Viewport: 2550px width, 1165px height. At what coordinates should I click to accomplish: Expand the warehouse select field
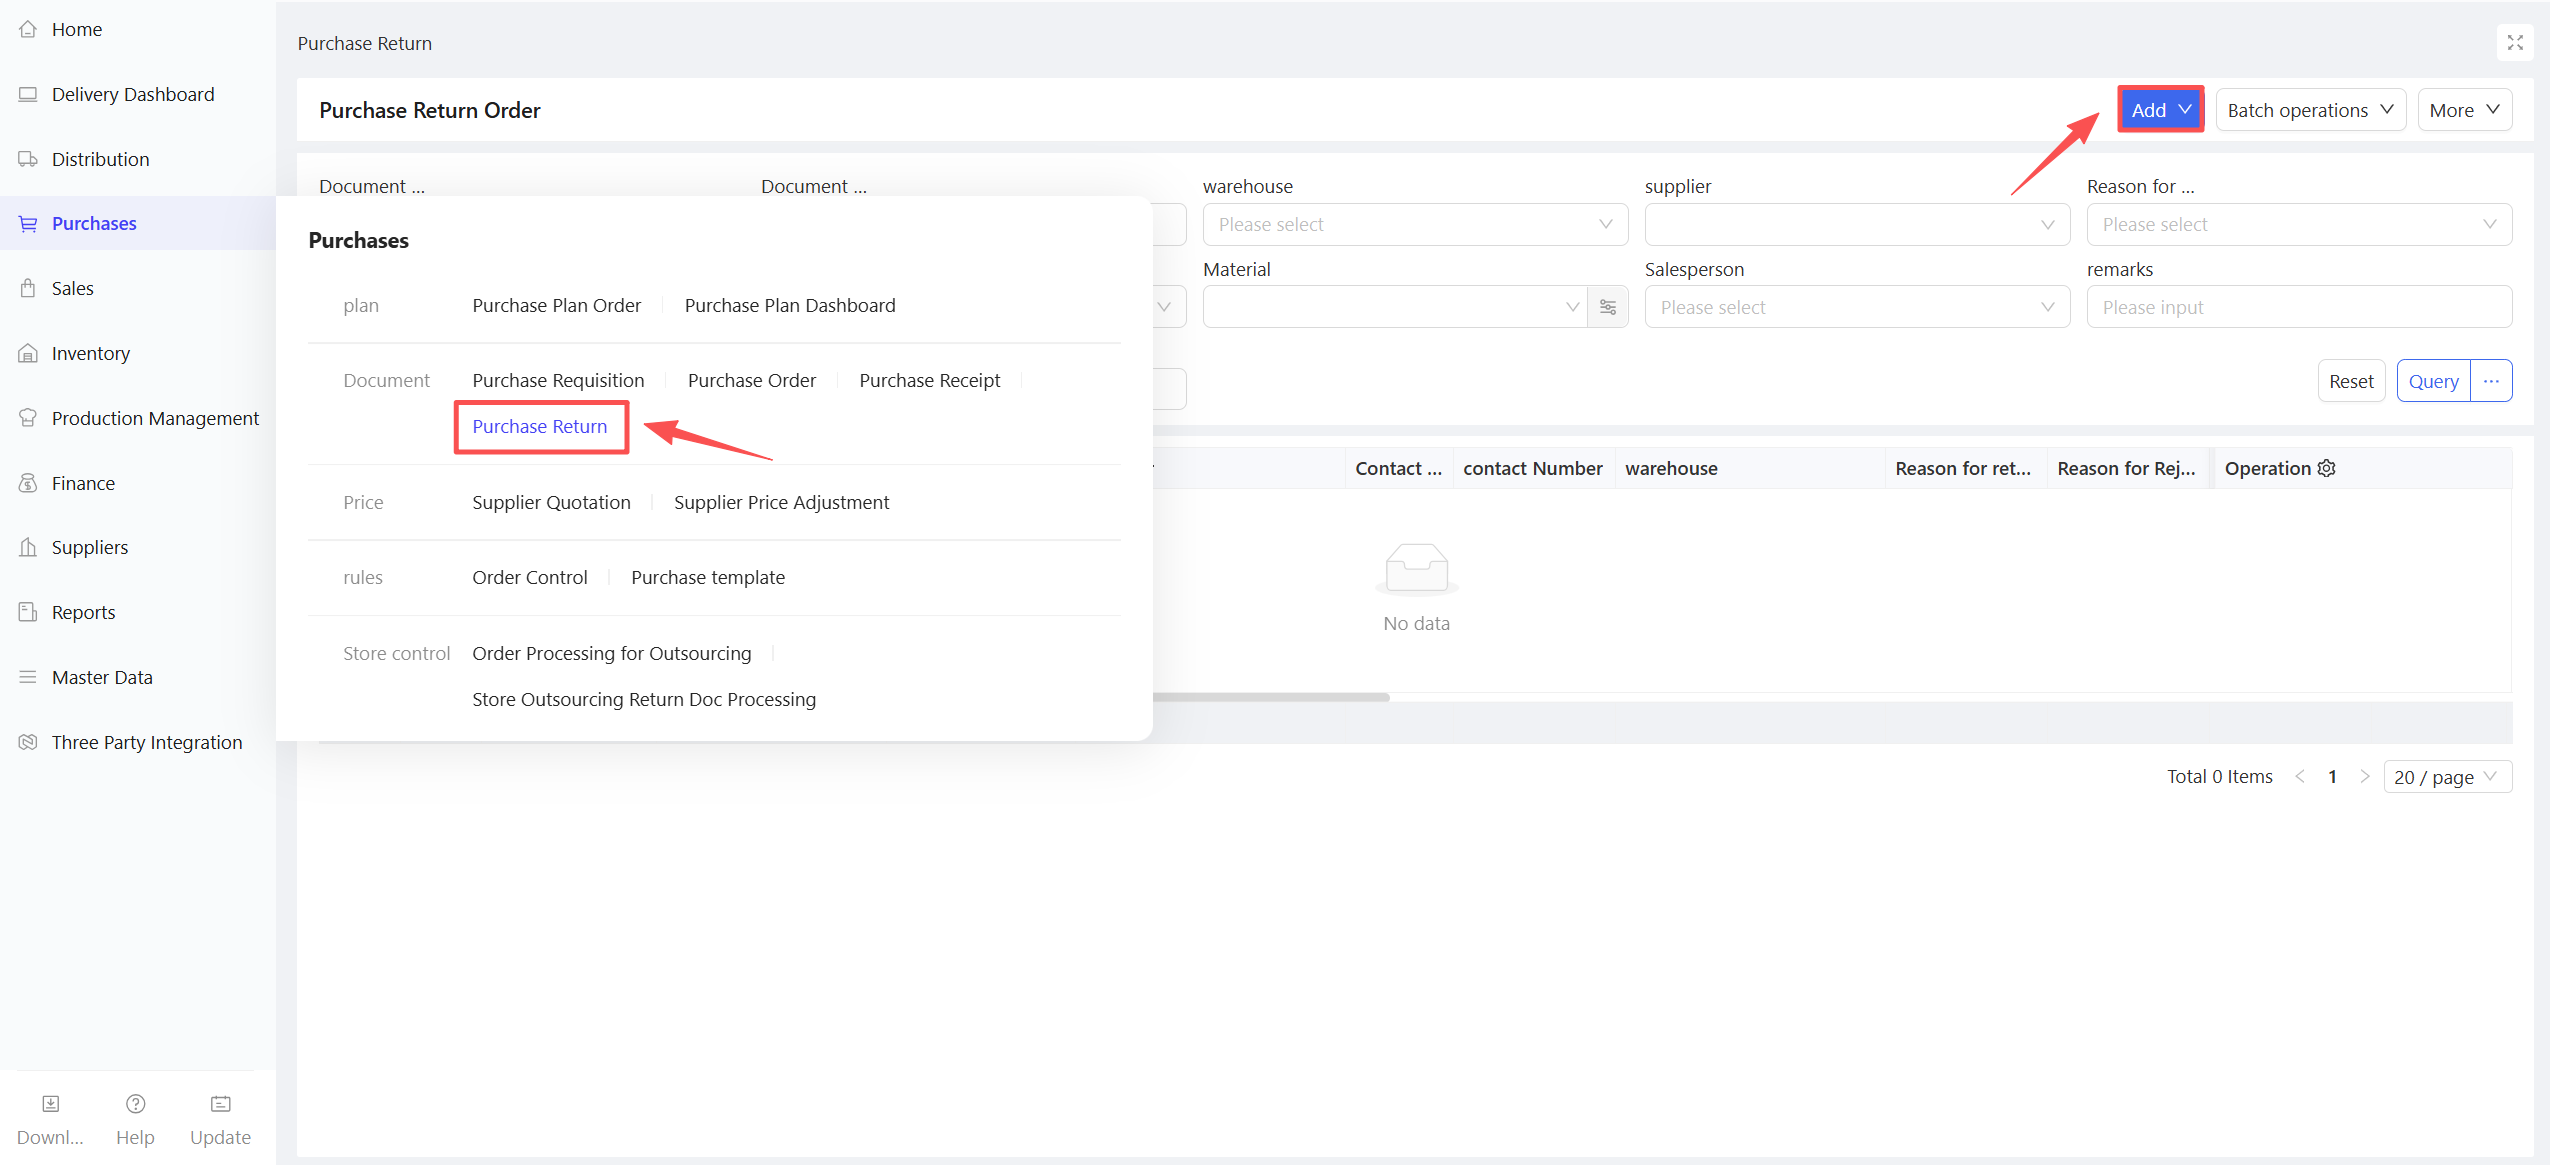coord(1414,224)
